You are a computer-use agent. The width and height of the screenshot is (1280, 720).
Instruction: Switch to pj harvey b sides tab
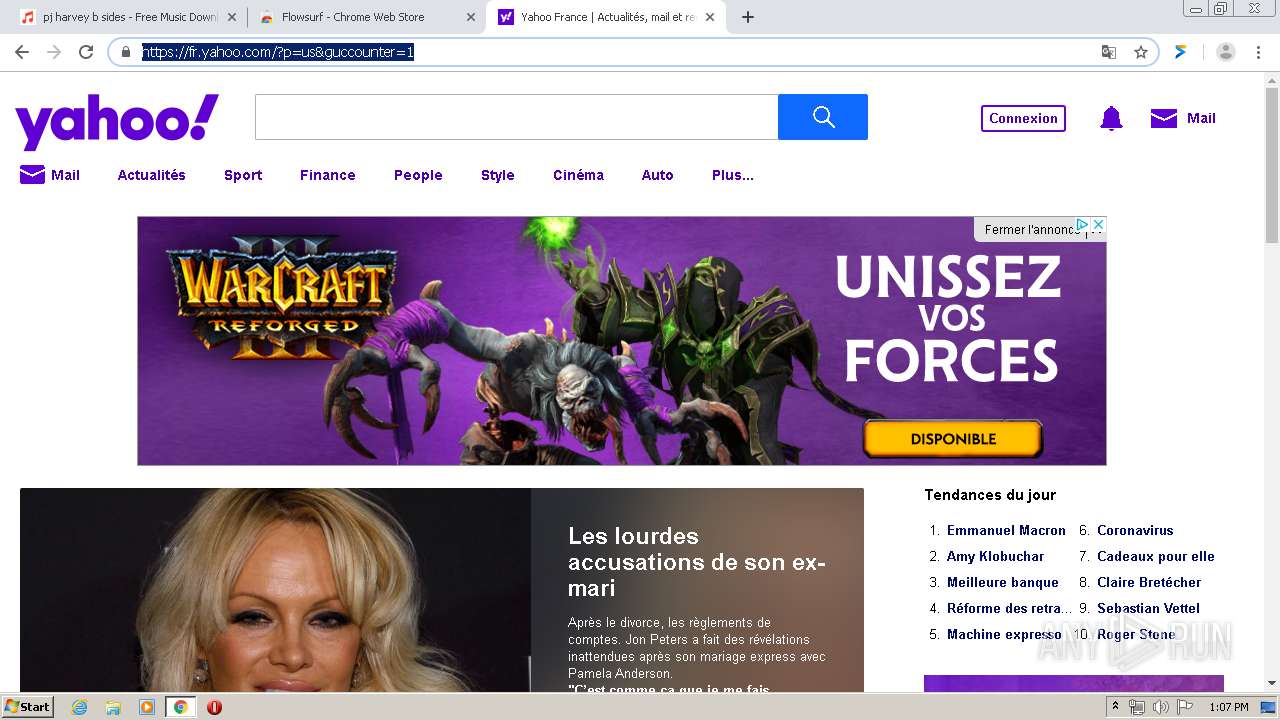(129, 17)
